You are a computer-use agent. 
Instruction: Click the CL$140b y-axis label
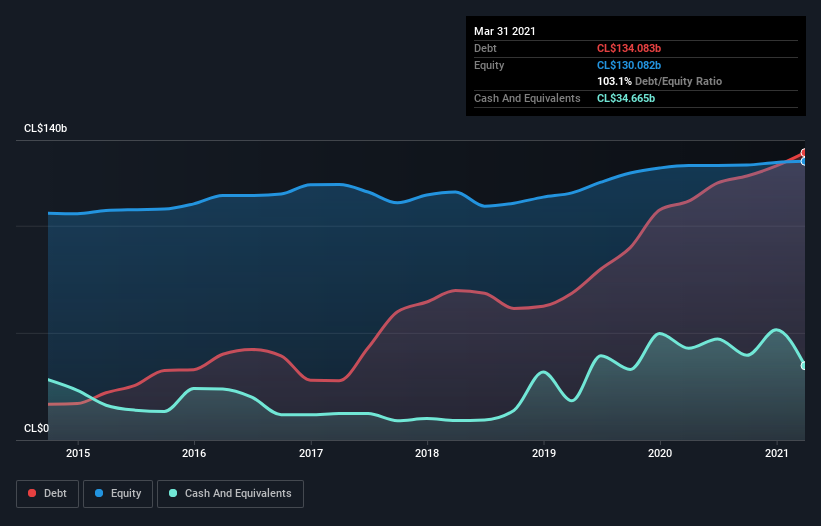click(46, 128)
